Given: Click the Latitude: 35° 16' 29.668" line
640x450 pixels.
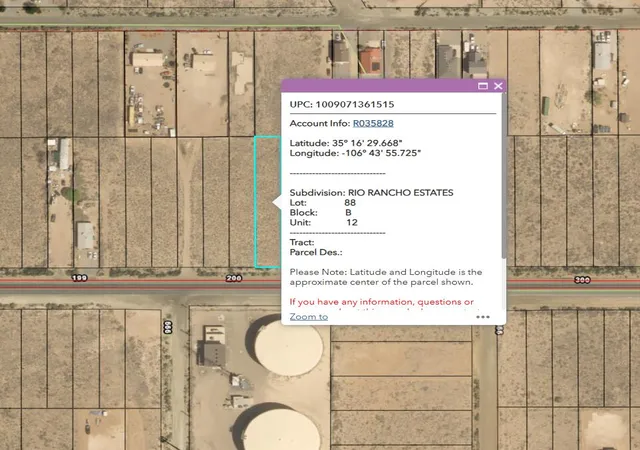Looking at the screenshot, I should (x=346, y=143).
